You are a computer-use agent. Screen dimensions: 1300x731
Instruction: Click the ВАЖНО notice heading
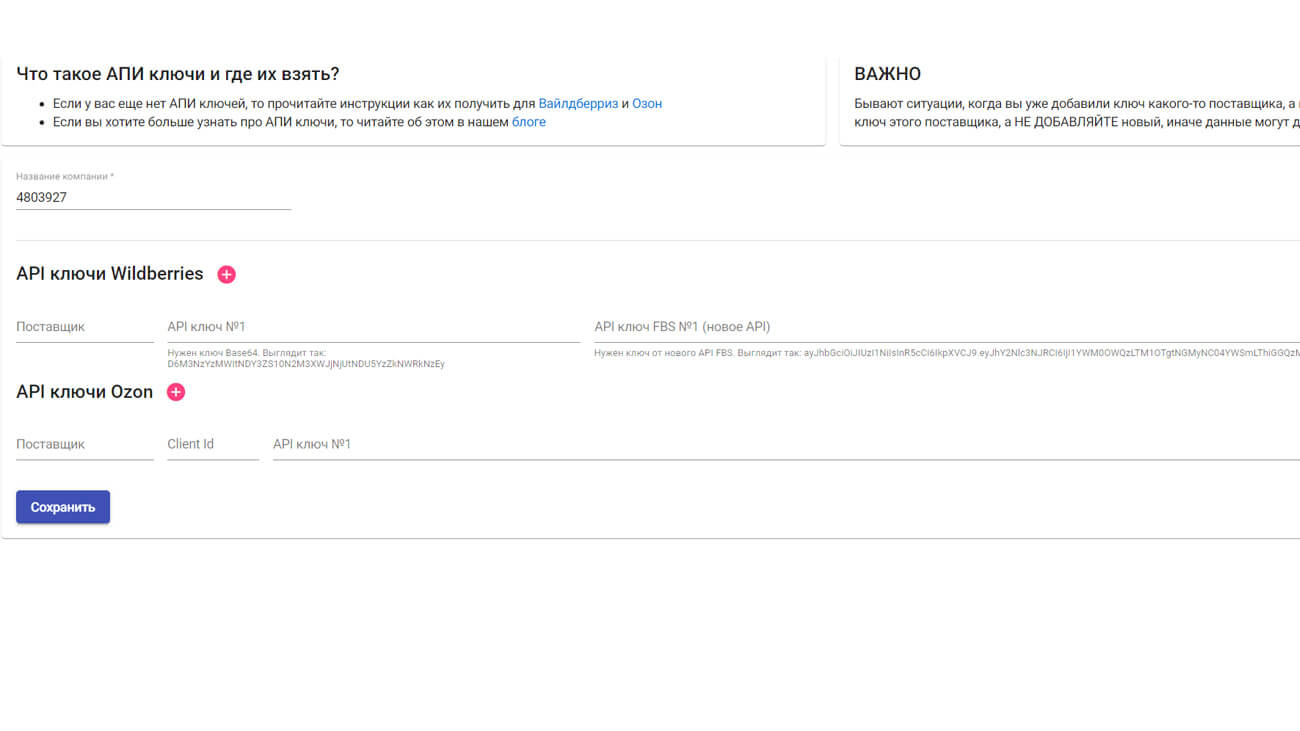pos(887,74)
